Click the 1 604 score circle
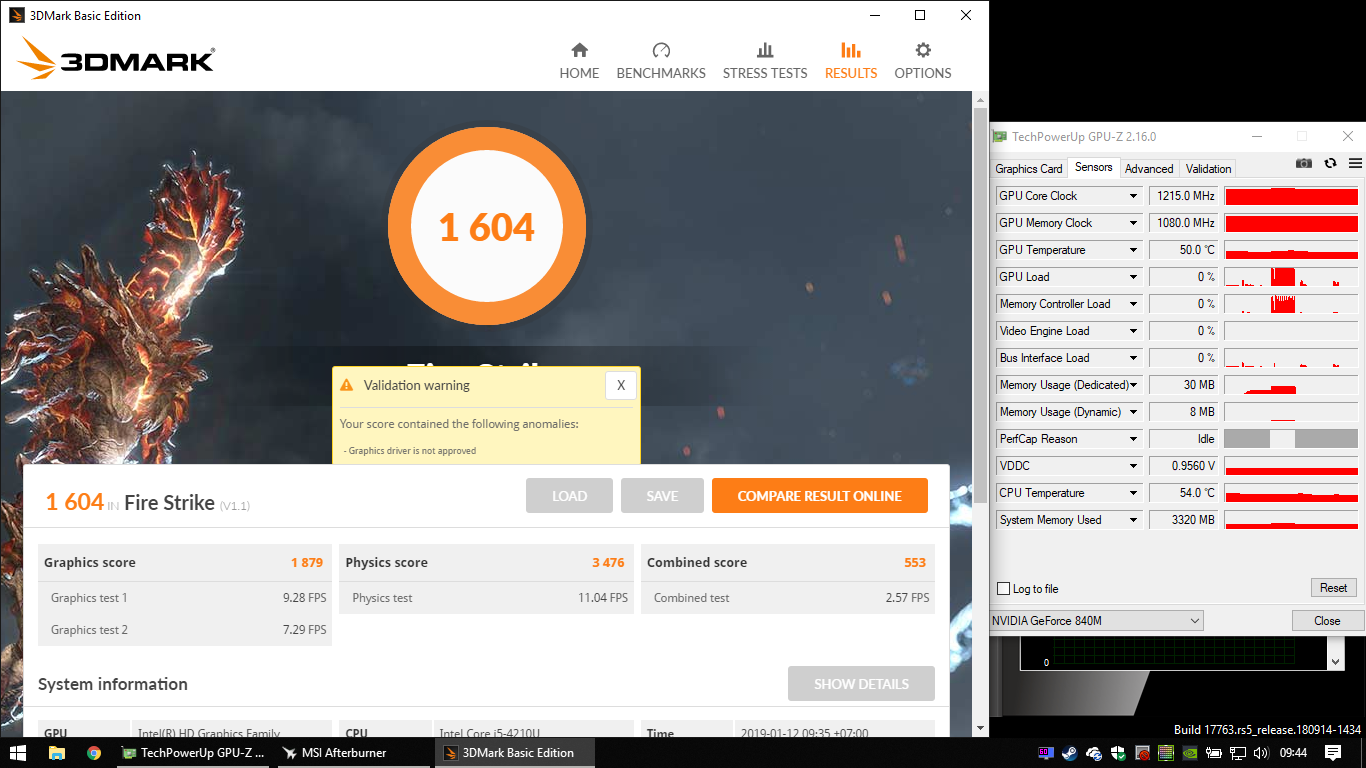This screenshot has height=768, width=1366. (x=488, y=227)
